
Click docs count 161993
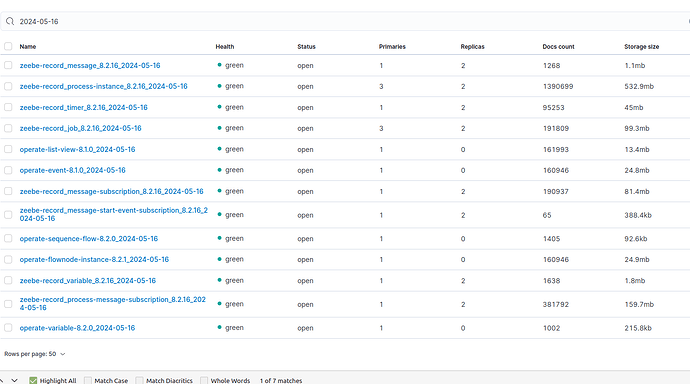point(556,150)
